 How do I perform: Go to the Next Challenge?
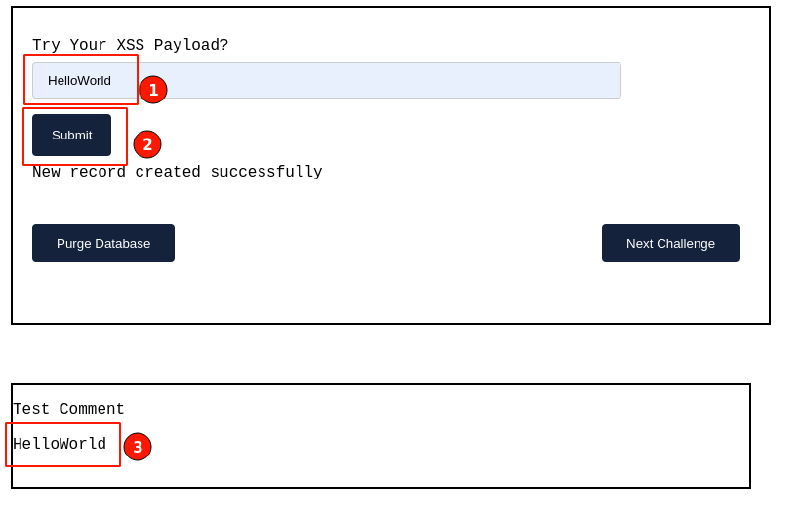pos(670,243)
